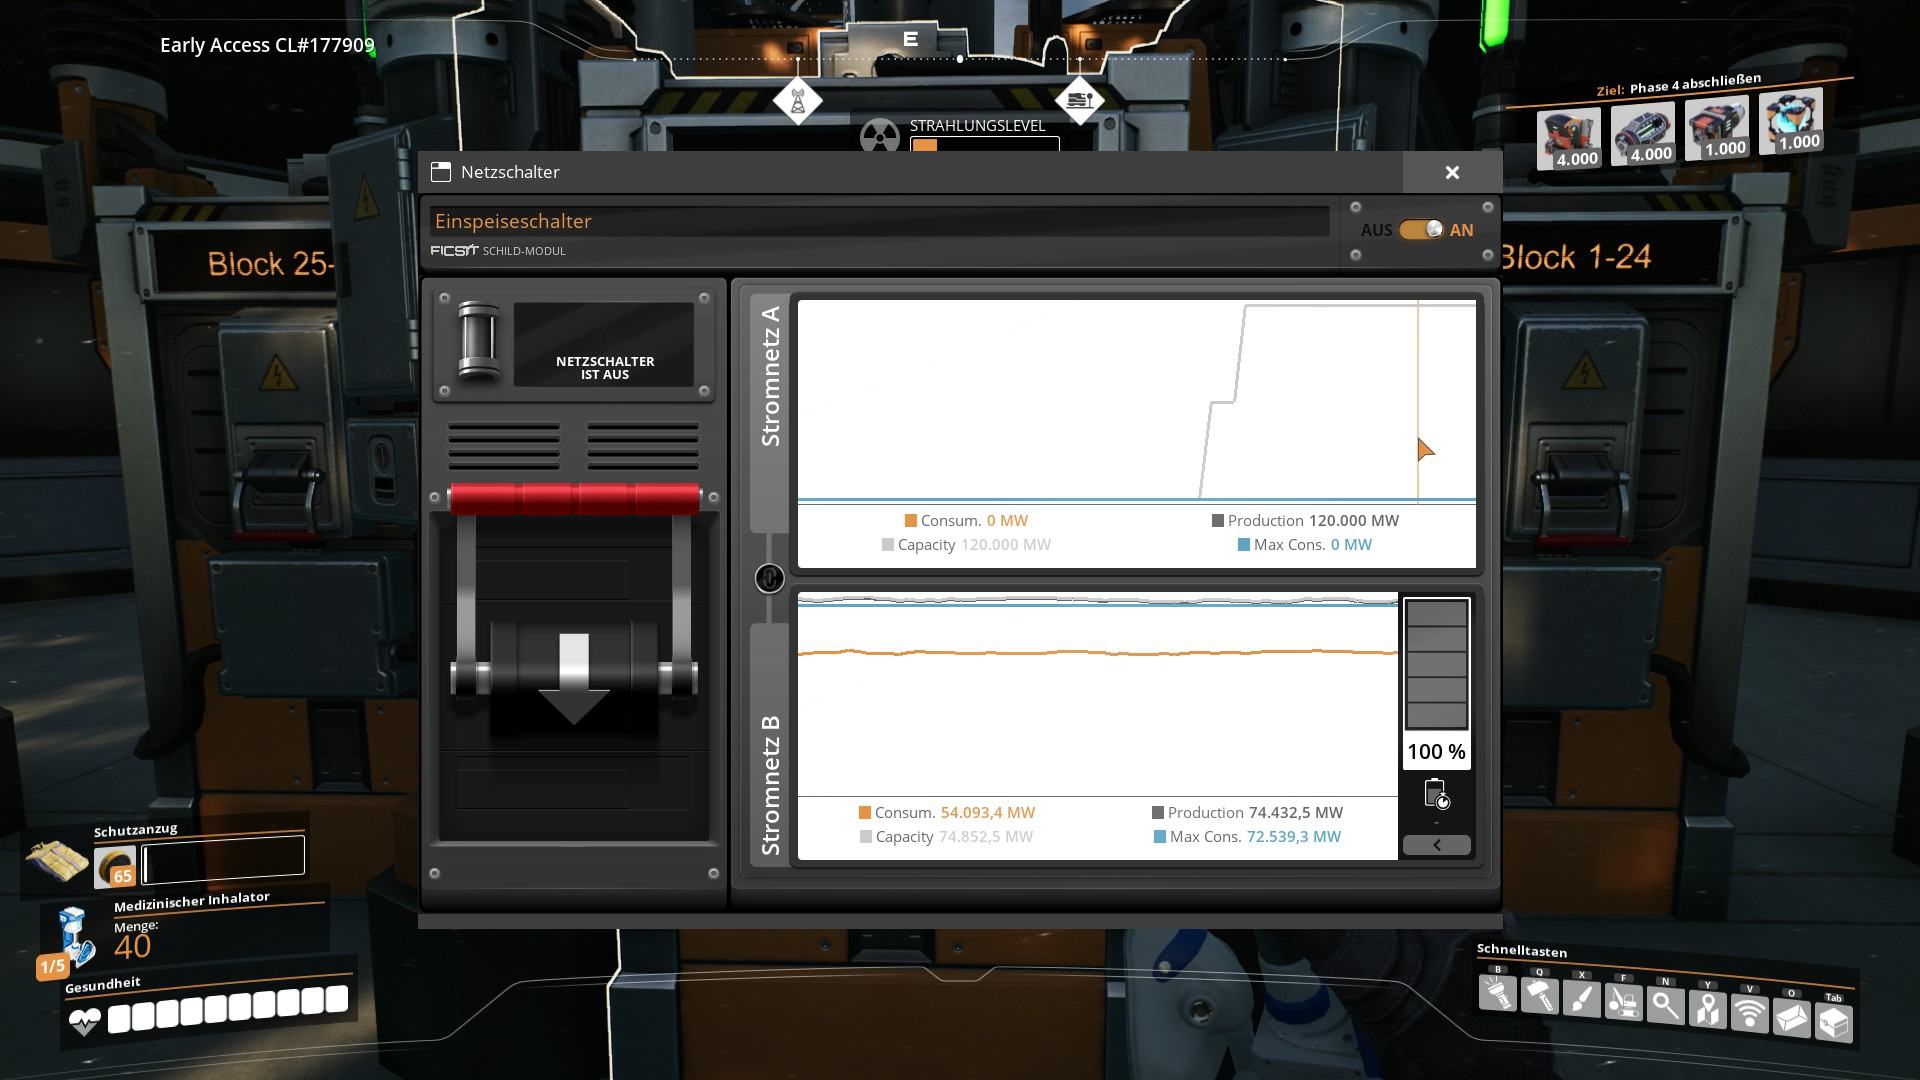This screenshot has height=1080, width=1920.
Task: Open the map pin hotkey (Y)
Action: click(1707, 1010)
